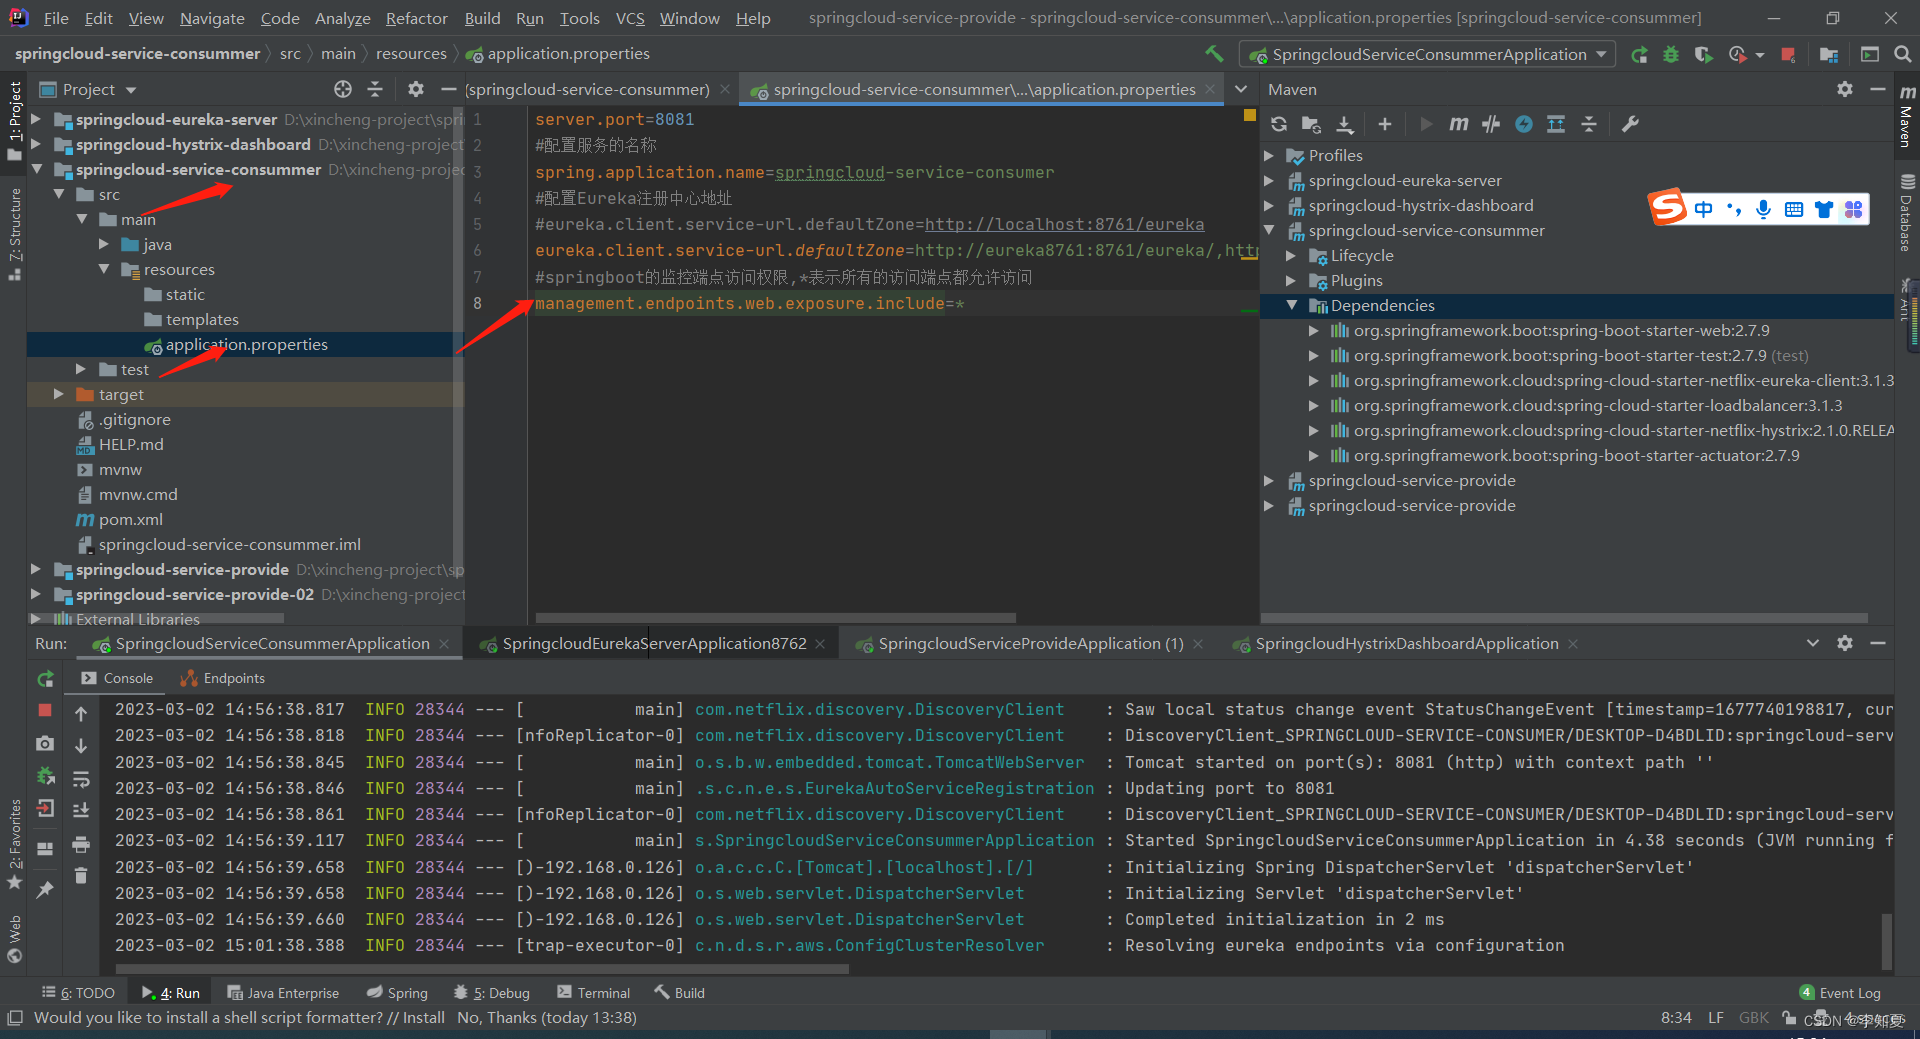This screenshot has width=1920, height=1039.
Task: Select SpringcloudHystrixDashboardApplication run tab
Action: (x=1406, y=644)
